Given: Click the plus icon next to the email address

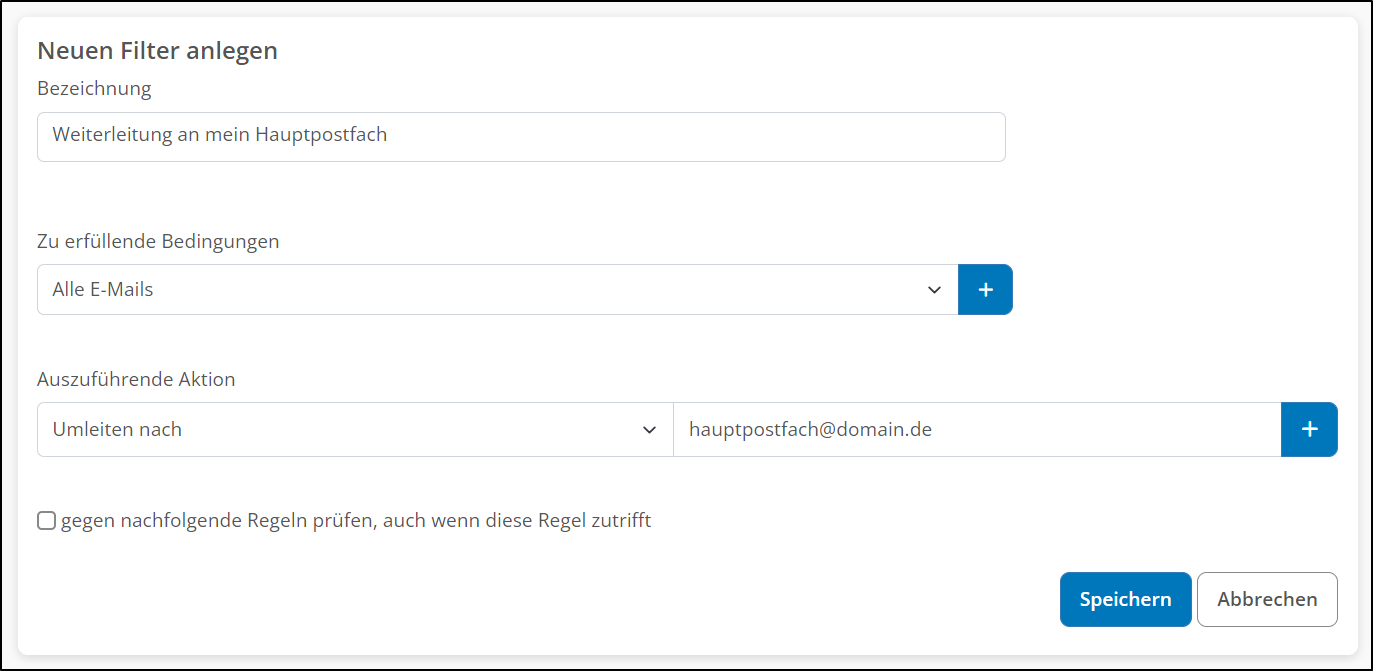Looking at the screenshot, I should 1309,429.
